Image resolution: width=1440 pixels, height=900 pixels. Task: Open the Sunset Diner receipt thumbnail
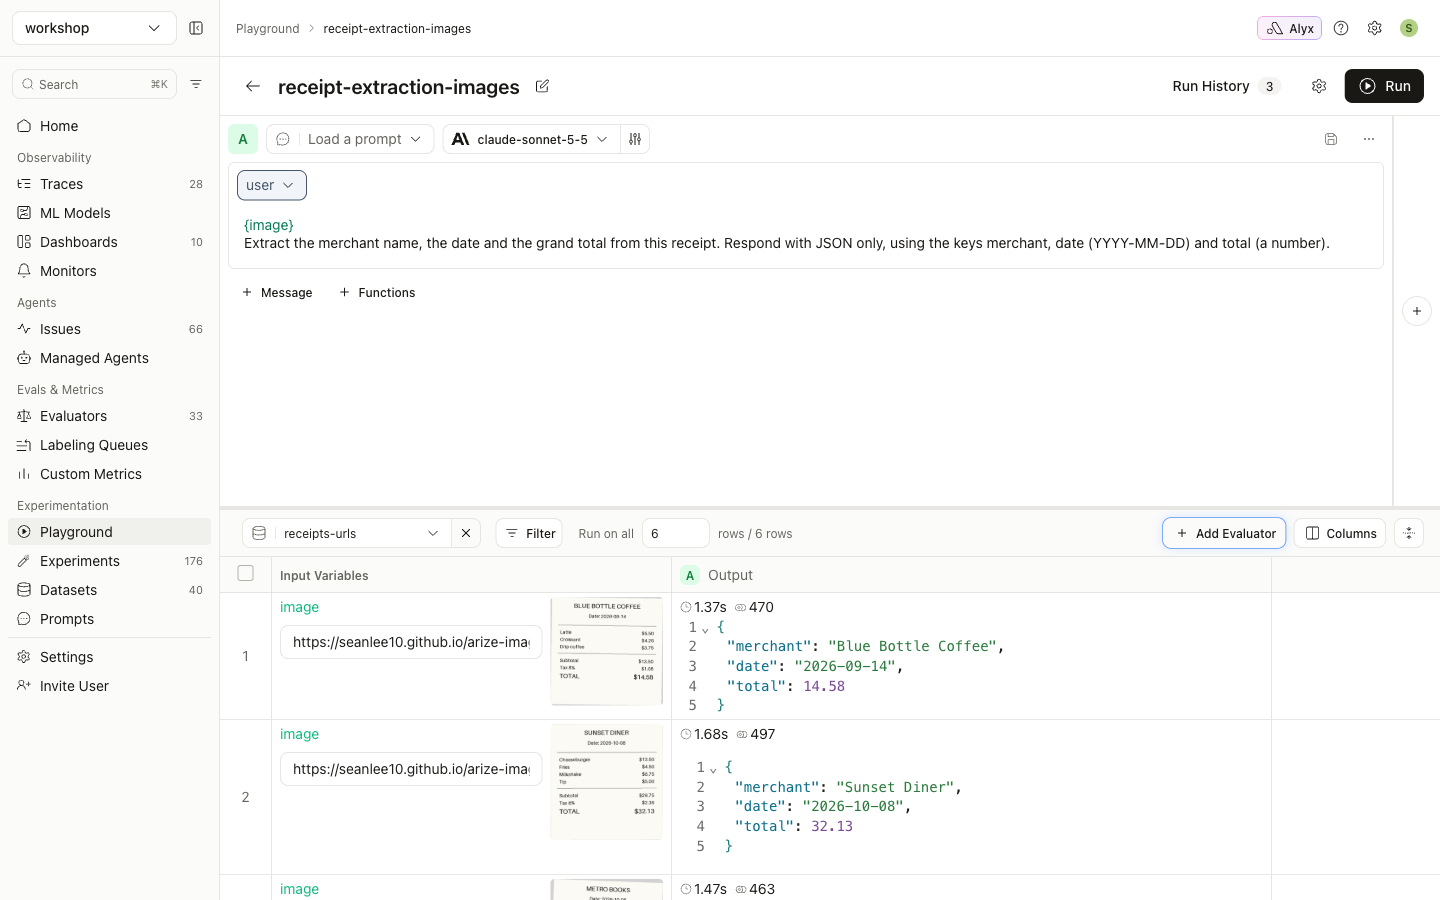tap(607, 782)
